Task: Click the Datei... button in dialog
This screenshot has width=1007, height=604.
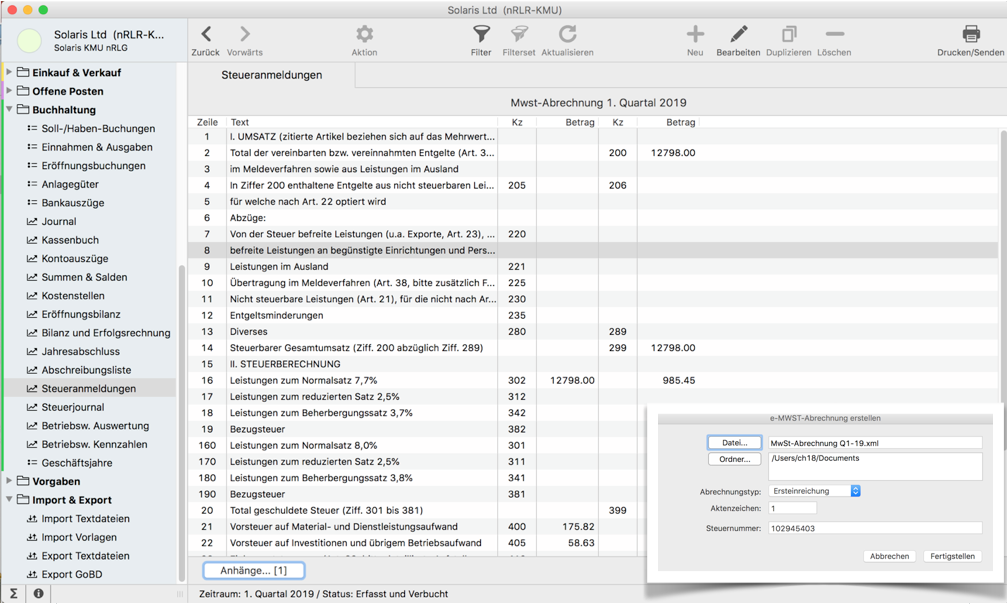Action: (x=734, y=443)
